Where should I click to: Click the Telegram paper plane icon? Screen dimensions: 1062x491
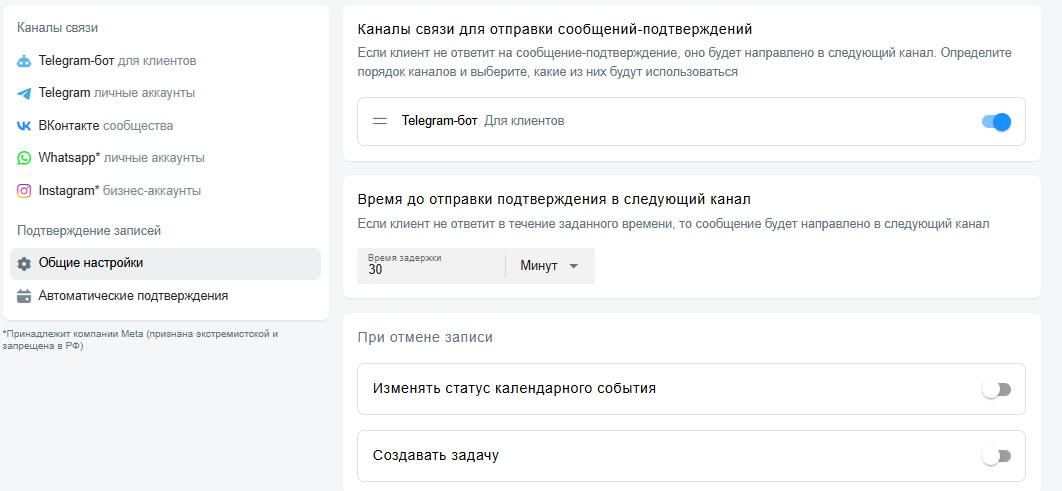pyautogui.click(x=24, y=93)
